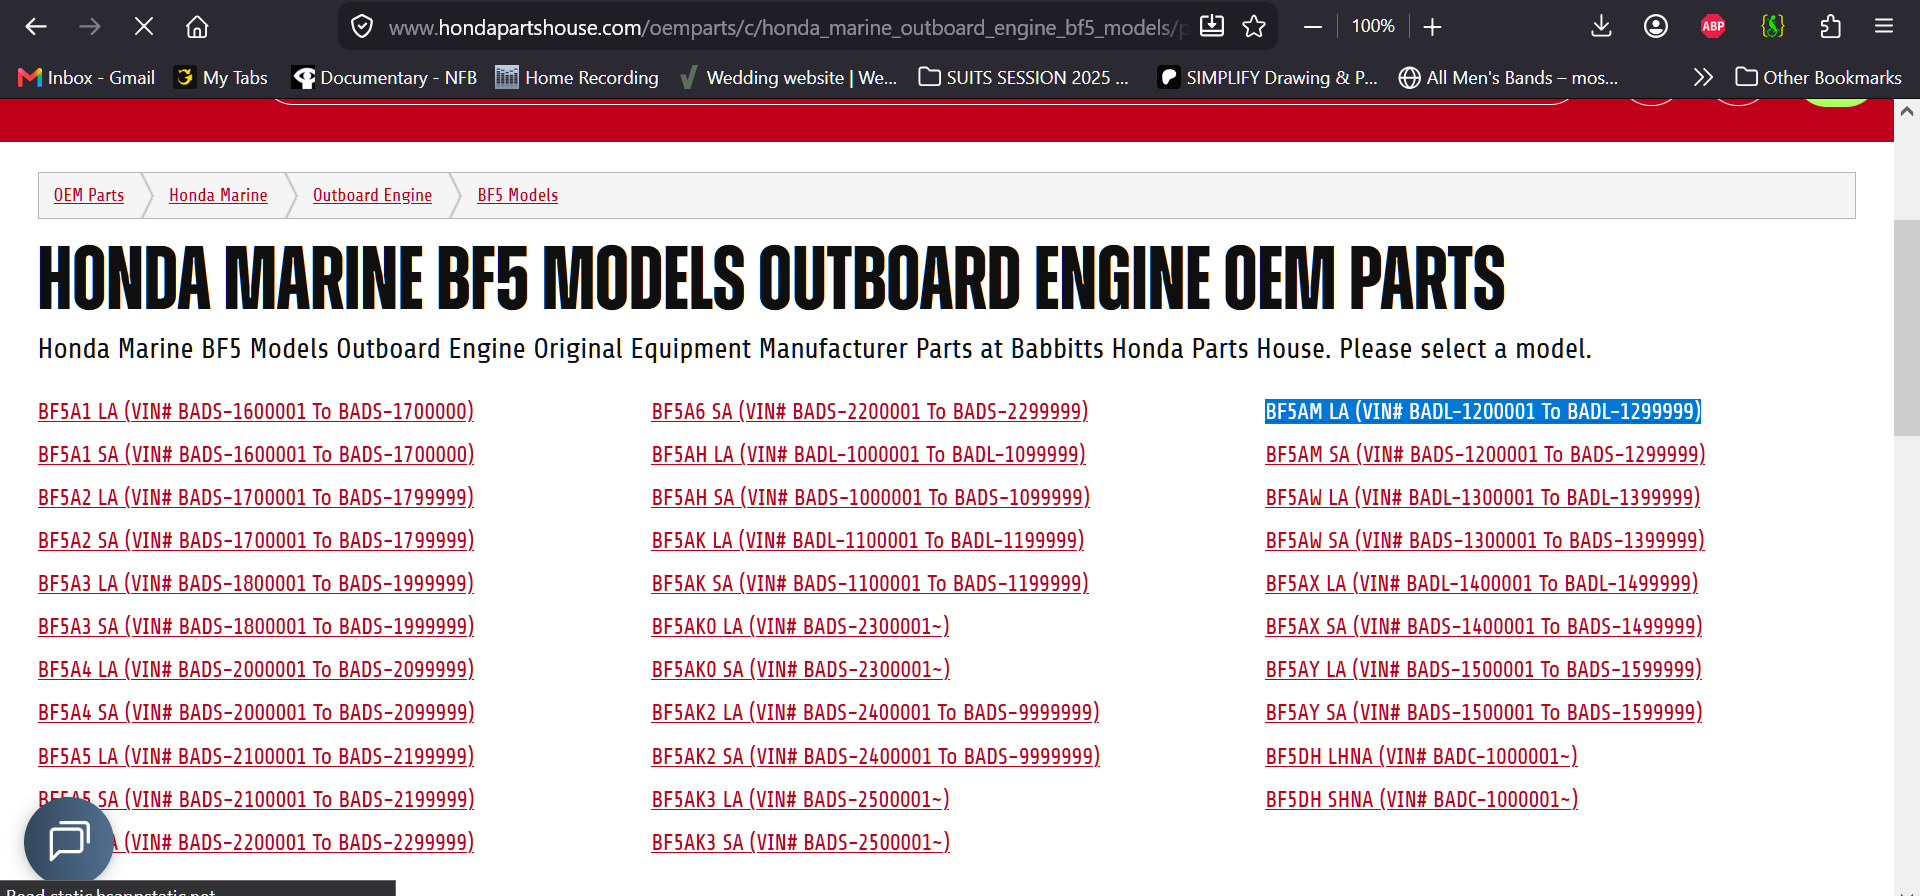Open model BF5AK0 LA
The height and width of the screenshot is (896, 1920).
point(801,626)
